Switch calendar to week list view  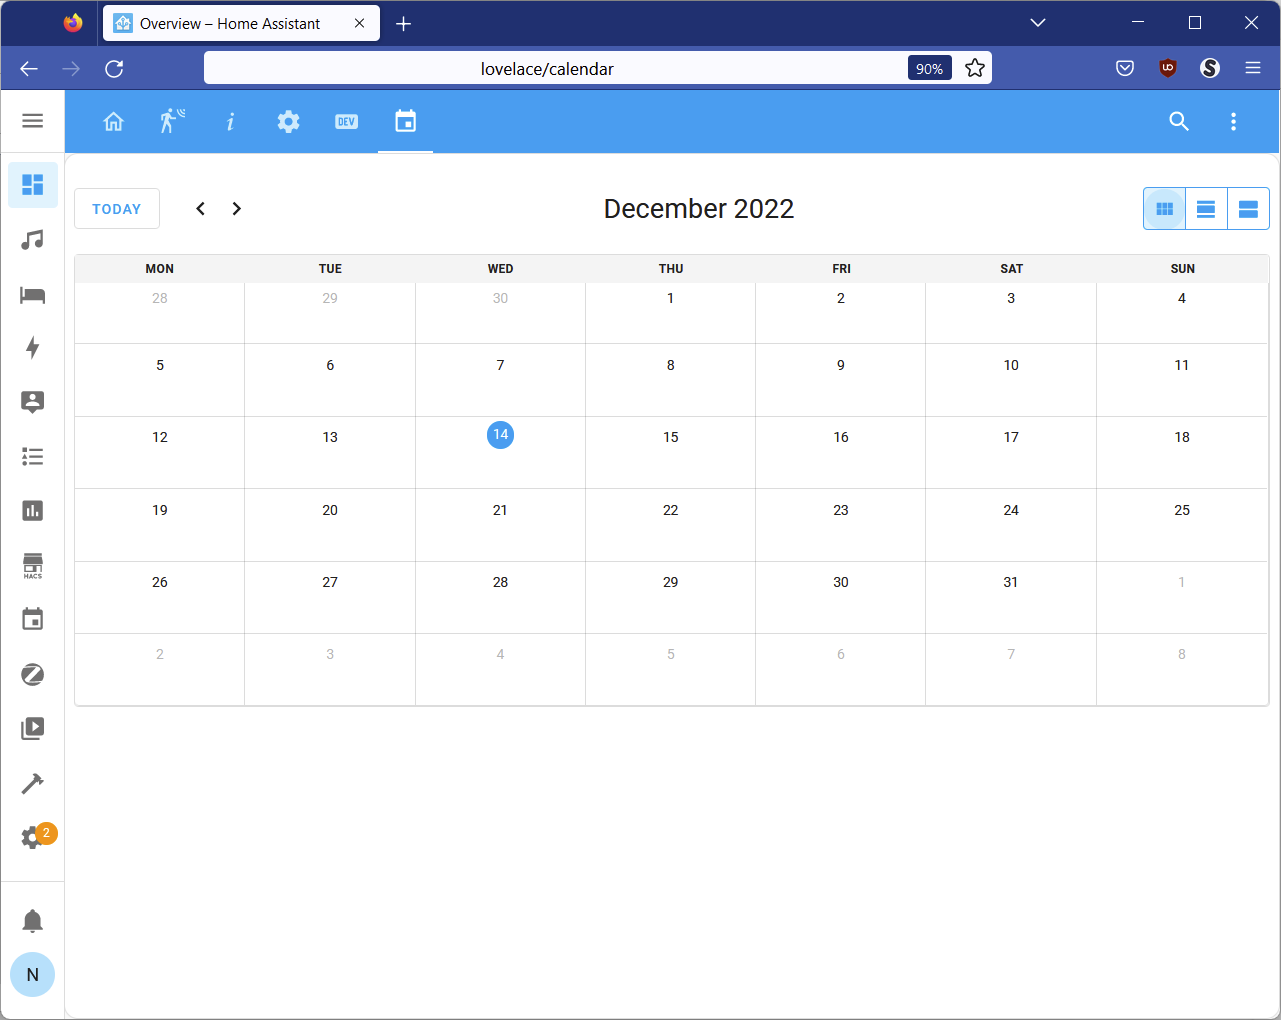(1205, 208)
